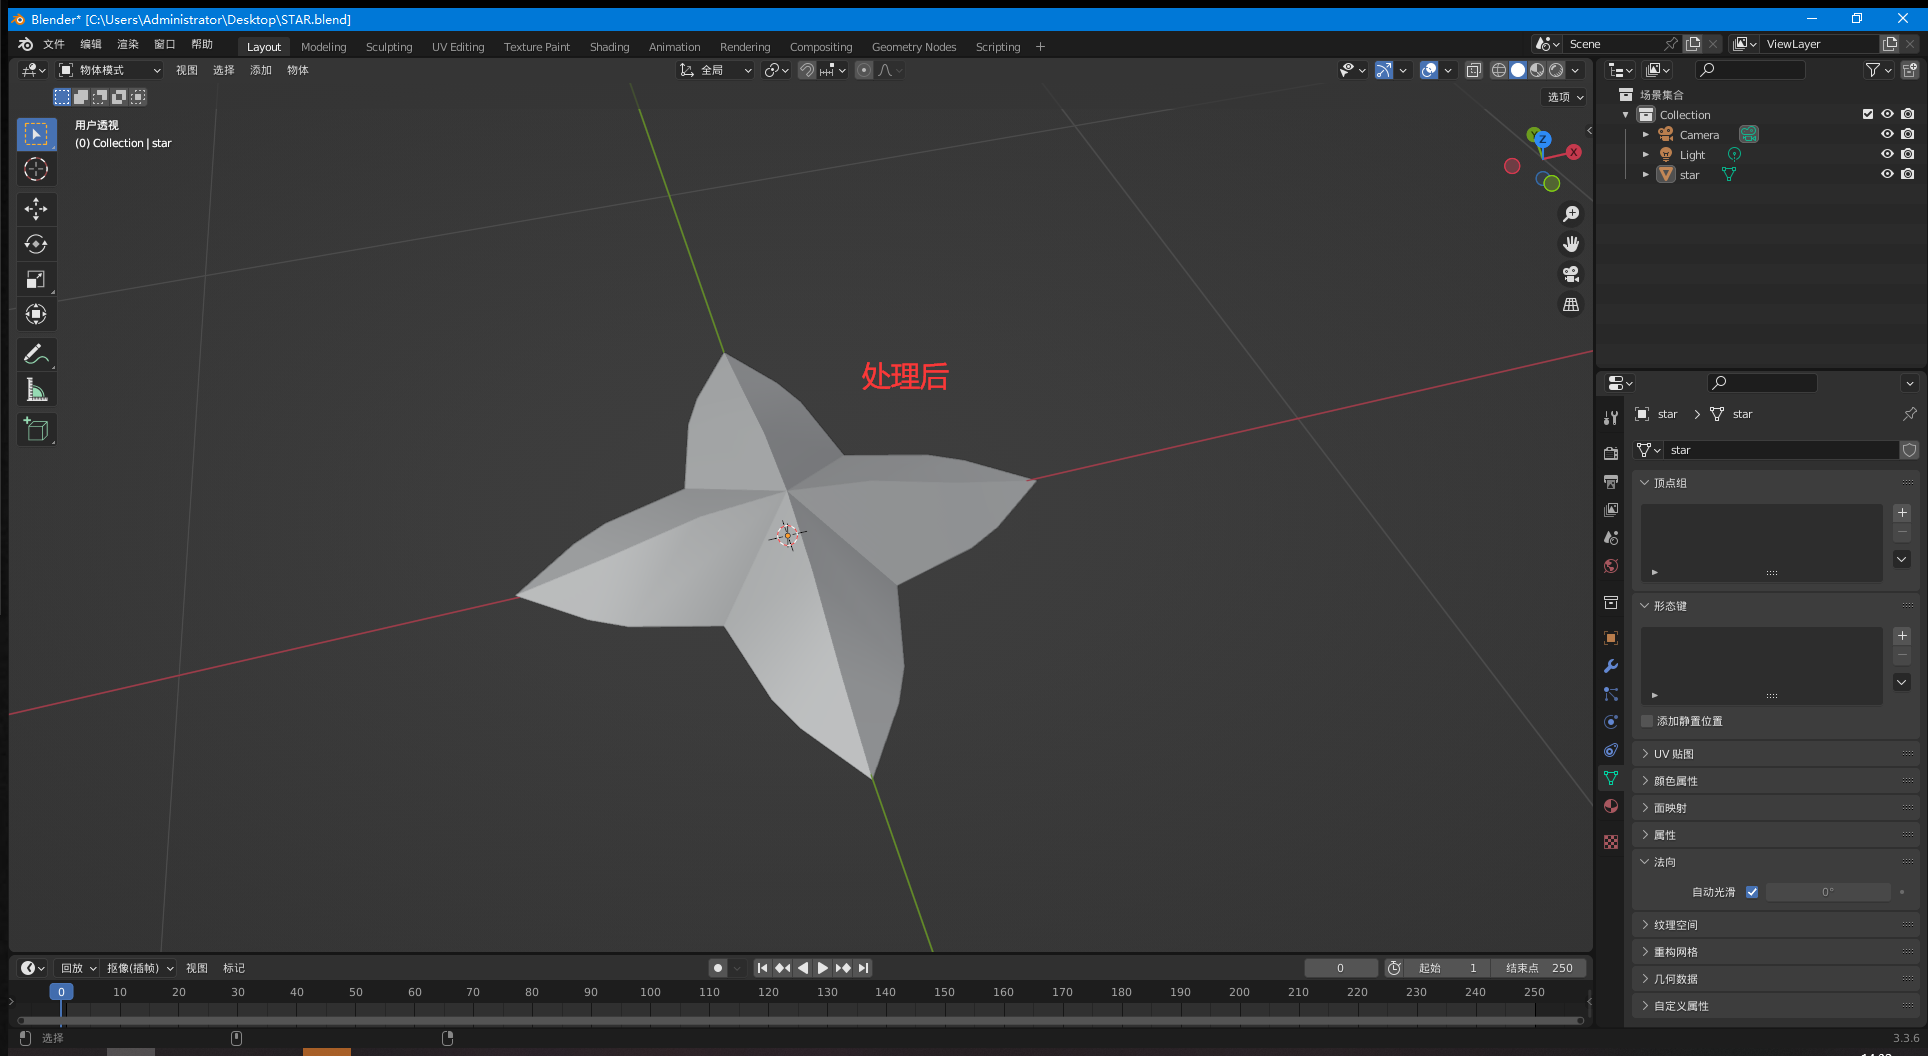Collapse the Shape Keys panel
Image resolution: width=1928 pixels, height=1056 pixels.
(1644, 606)
